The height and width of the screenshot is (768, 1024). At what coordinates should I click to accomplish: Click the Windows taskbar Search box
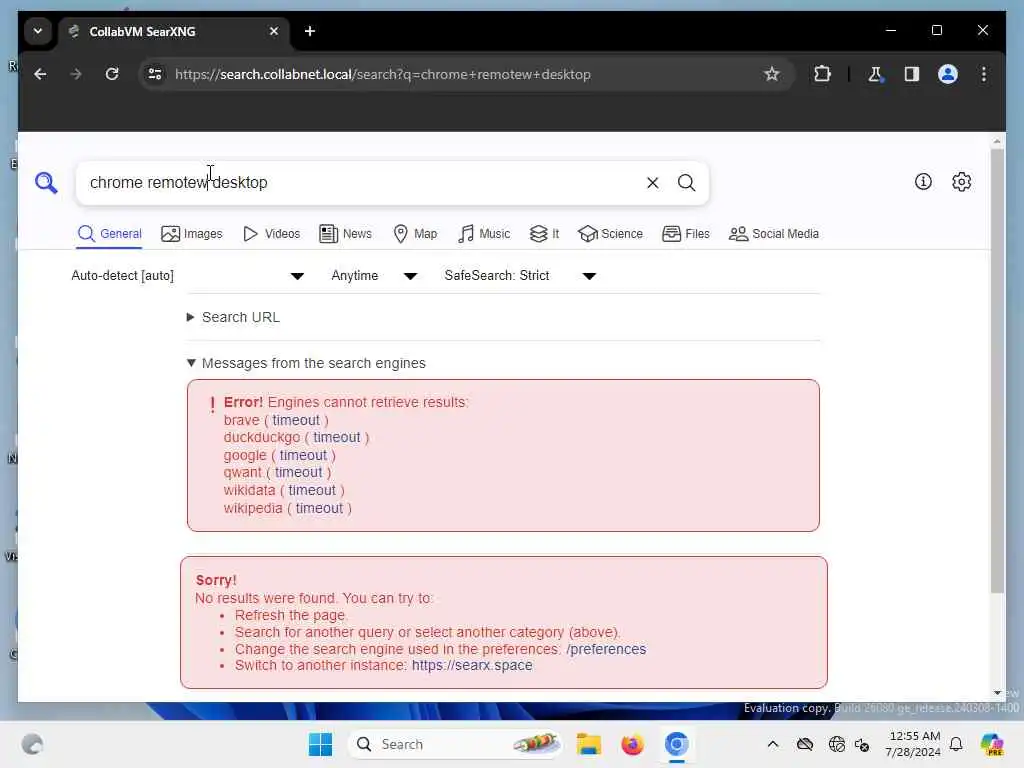click(455, 744)
